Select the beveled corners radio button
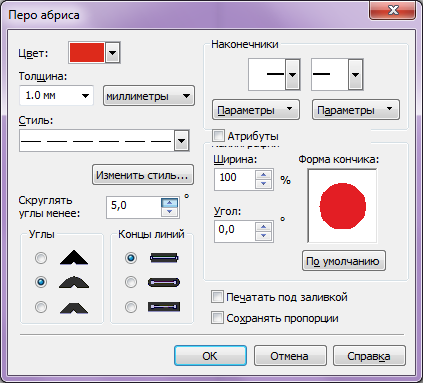Screen dimensions: 423x383 pyautogui.click(x=41, y=307)
